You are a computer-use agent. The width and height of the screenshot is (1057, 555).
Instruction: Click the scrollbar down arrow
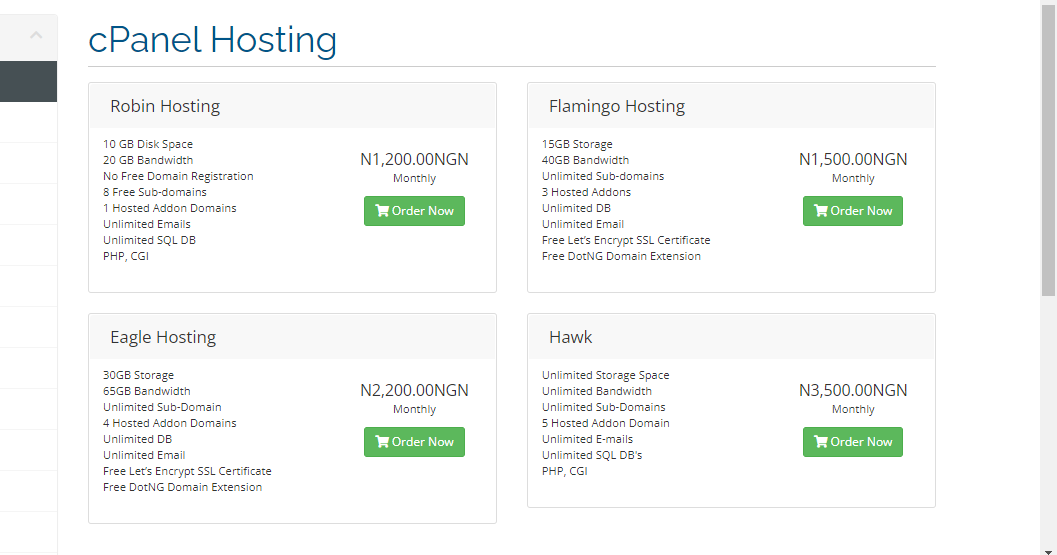click(1048, 551)
